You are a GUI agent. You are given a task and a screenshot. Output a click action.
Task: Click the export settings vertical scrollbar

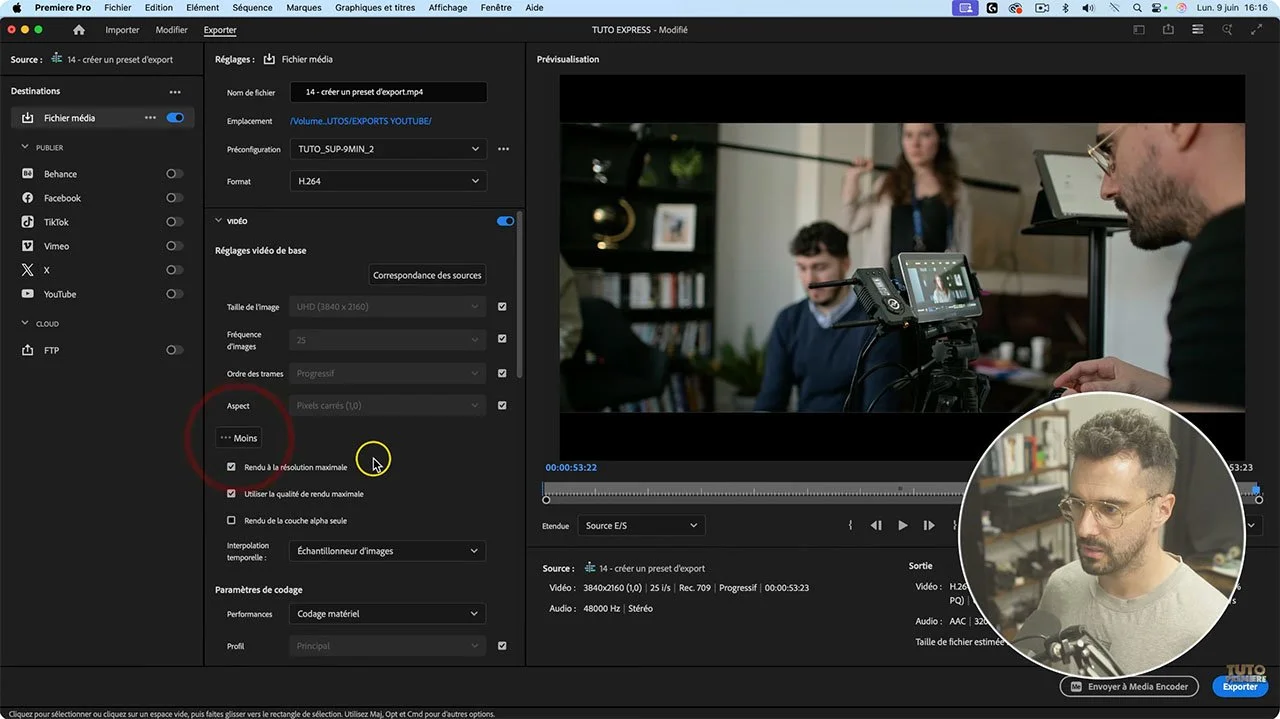pos(520,294)
